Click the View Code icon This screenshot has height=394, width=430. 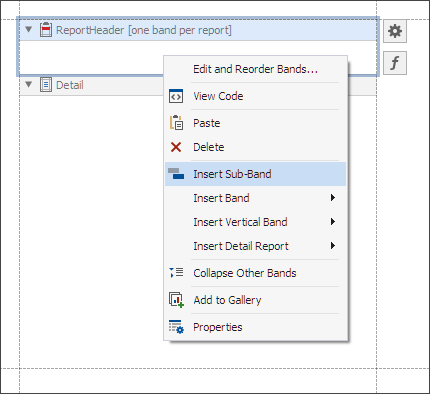pyautogui.click(x=176, y=96)
